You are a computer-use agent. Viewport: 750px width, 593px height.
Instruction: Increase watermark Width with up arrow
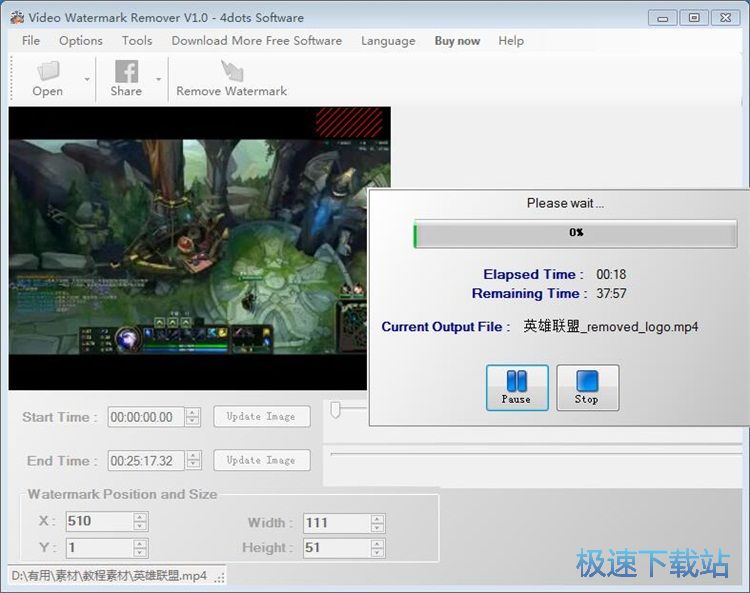[377, 518]
